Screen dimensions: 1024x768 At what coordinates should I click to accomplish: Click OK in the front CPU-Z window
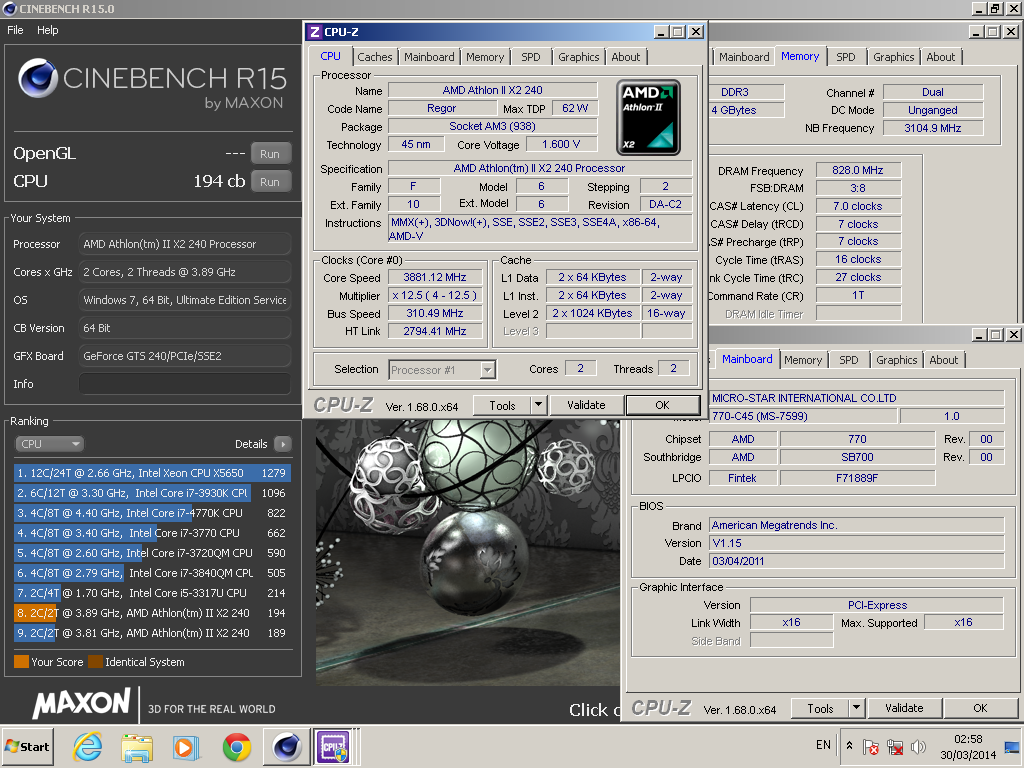pyautogui.click(x=662, y=406)
